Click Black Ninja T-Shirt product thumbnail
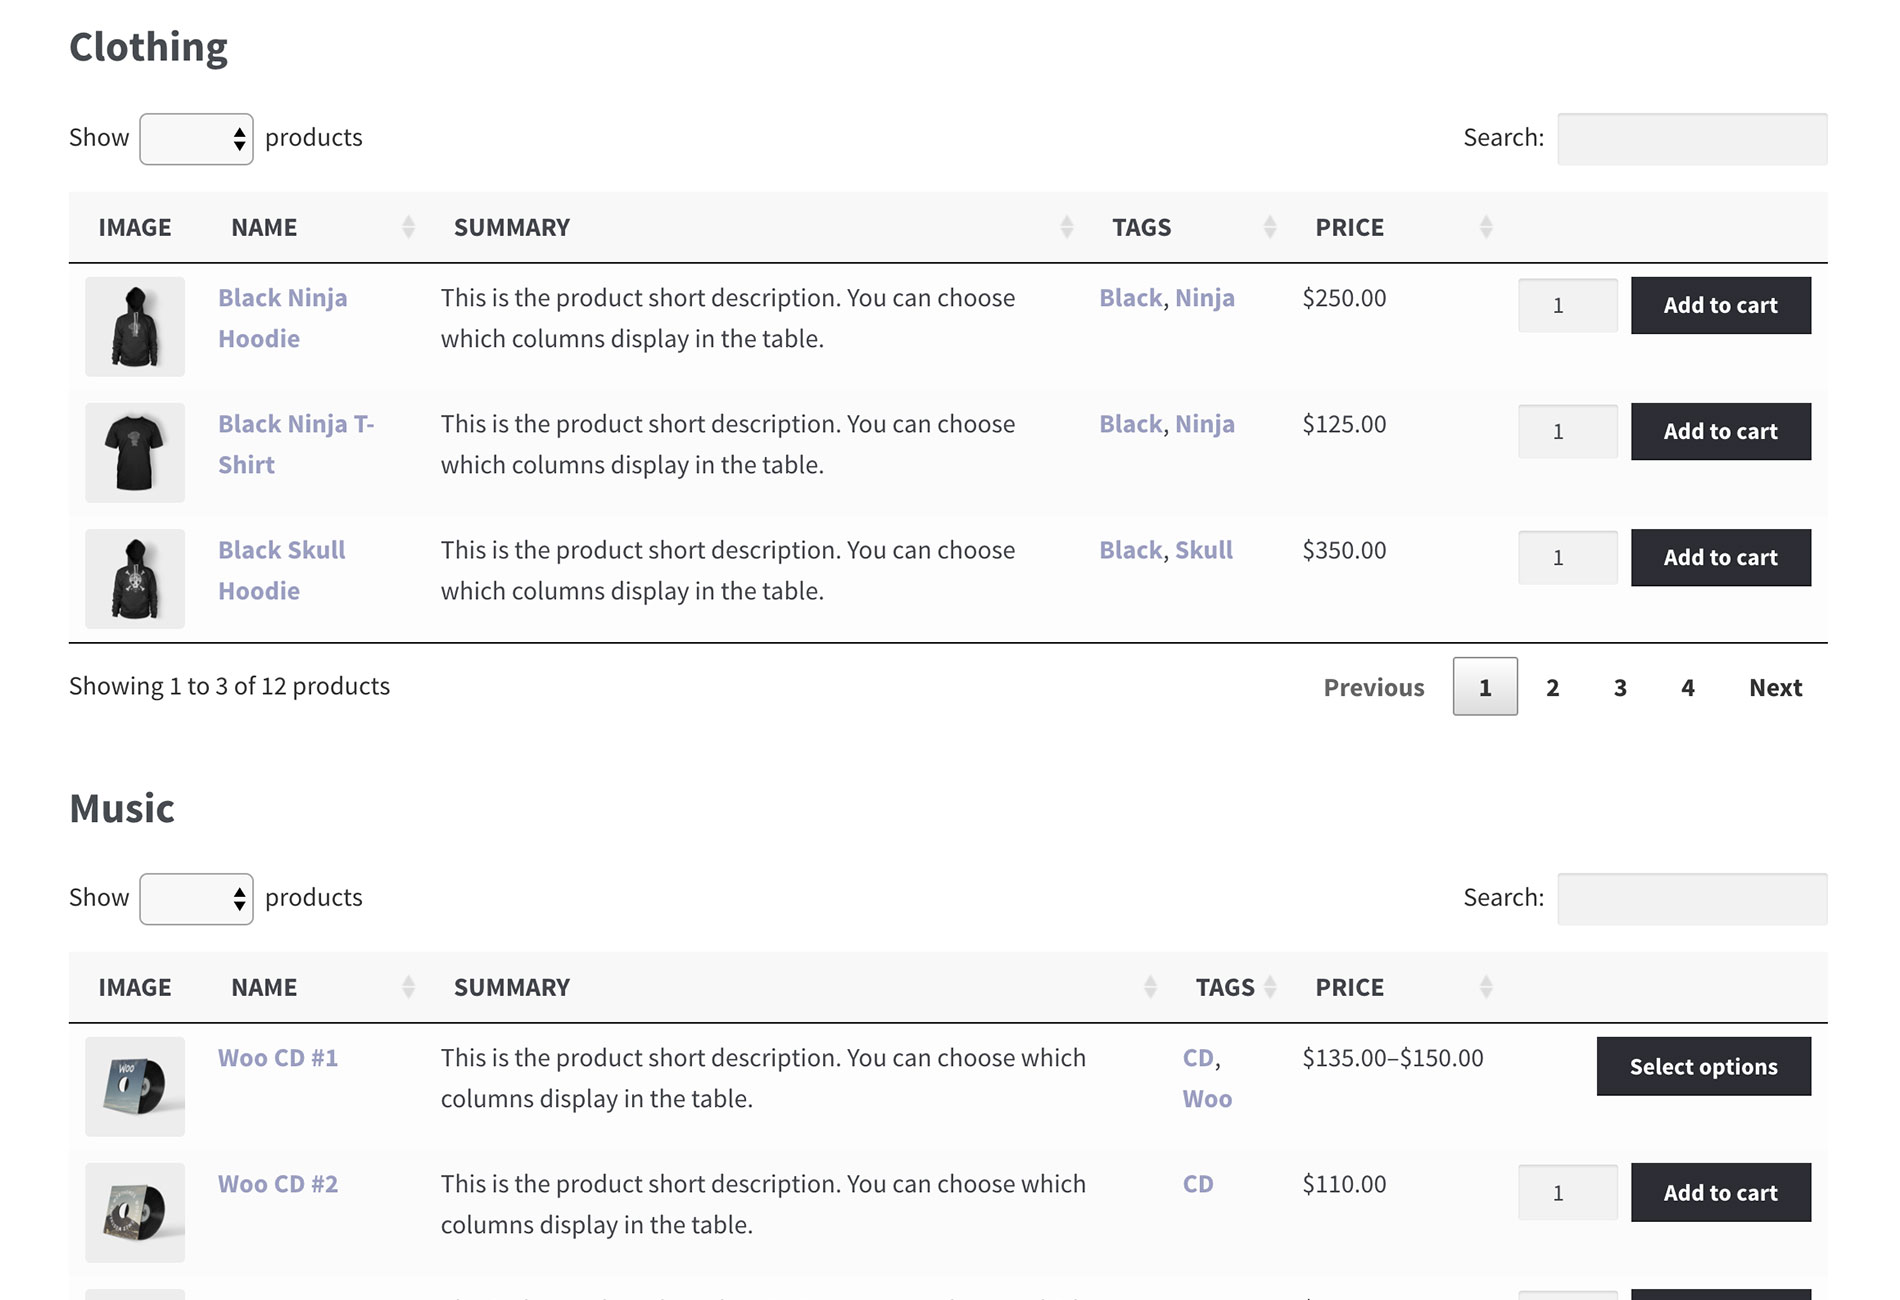Image resolution: width=1900 pixels, height=1300 pixels. 135,452
